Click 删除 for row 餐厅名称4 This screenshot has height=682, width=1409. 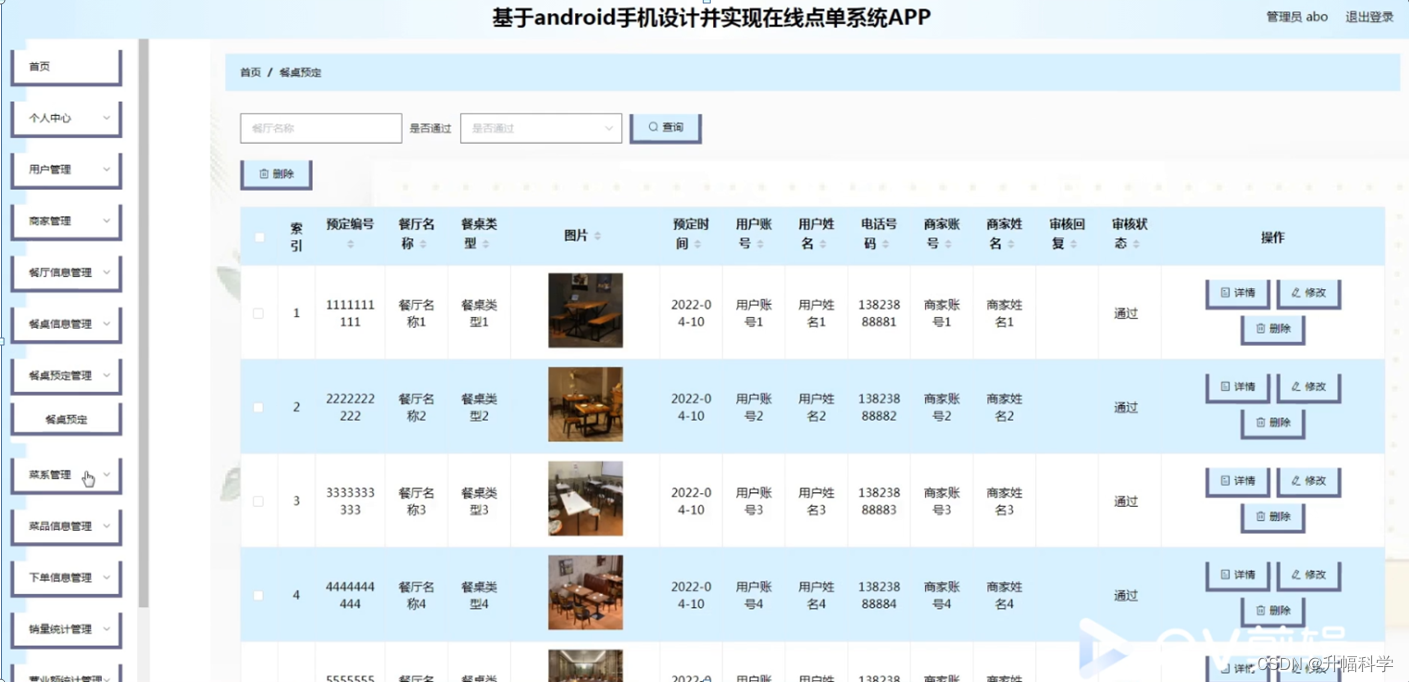(1273, 611)
